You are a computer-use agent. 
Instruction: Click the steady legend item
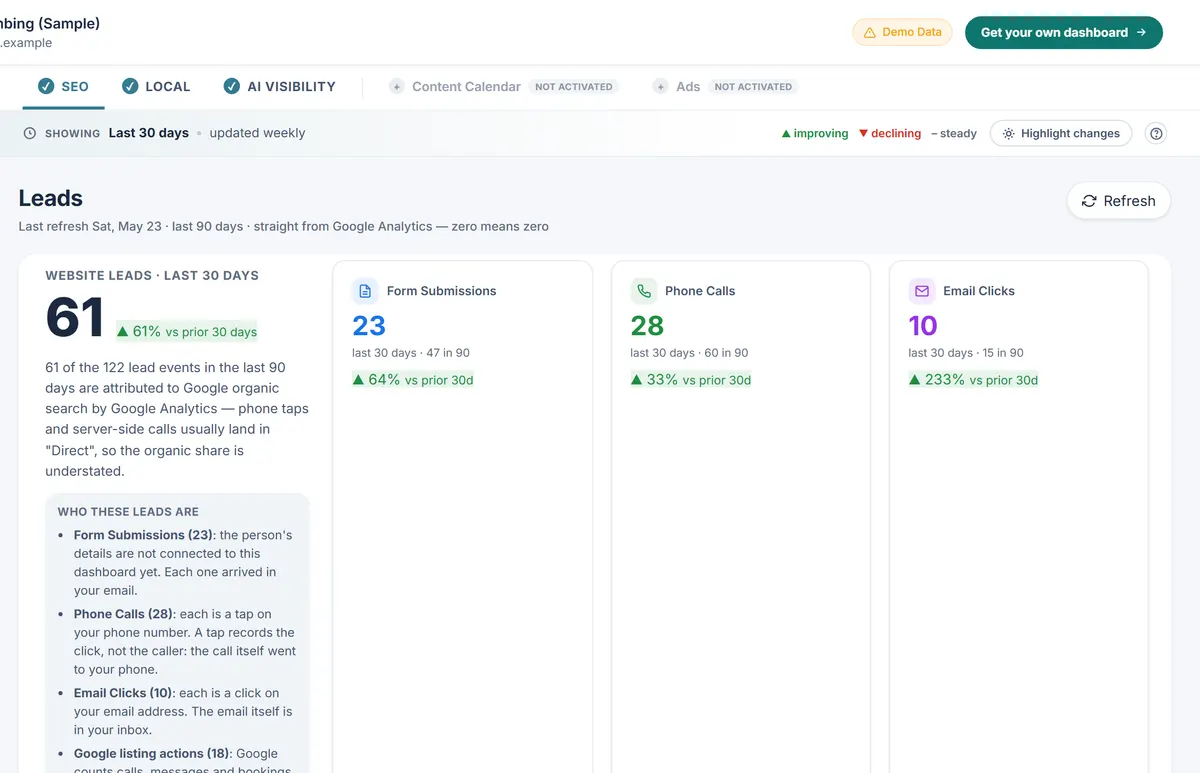(x=954, y=133)
